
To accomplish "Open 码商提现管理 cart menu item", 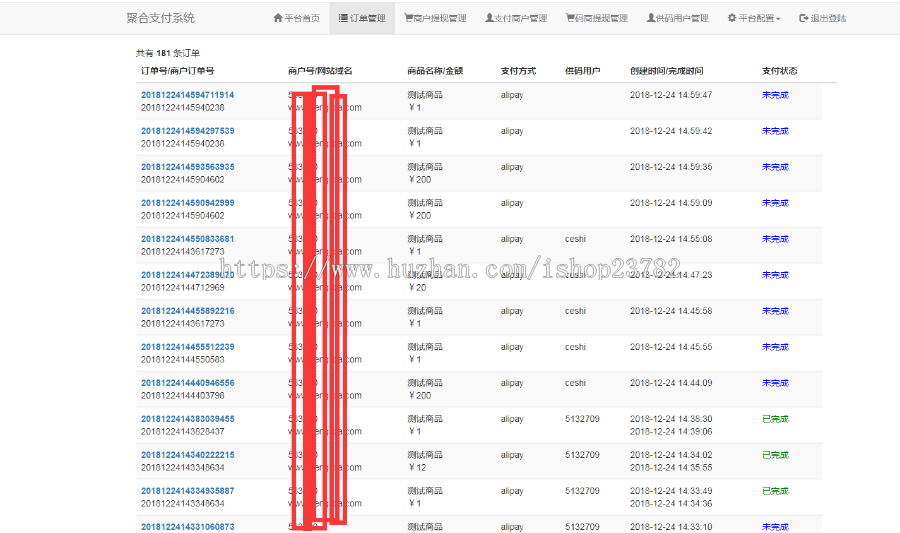I will (597, 18).
